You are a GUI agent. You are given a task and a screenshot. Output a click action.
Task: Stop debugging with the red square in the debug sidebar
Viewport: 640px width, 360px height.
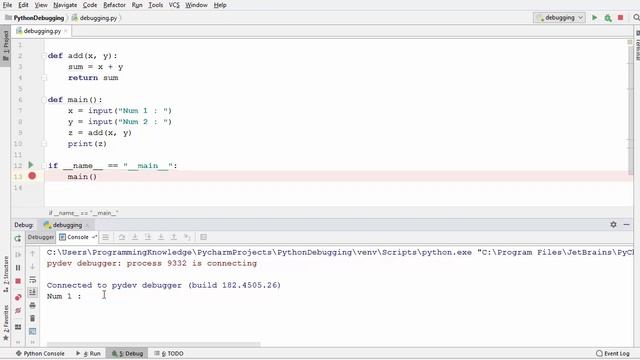pyautogui.click(x=18, y=281)
